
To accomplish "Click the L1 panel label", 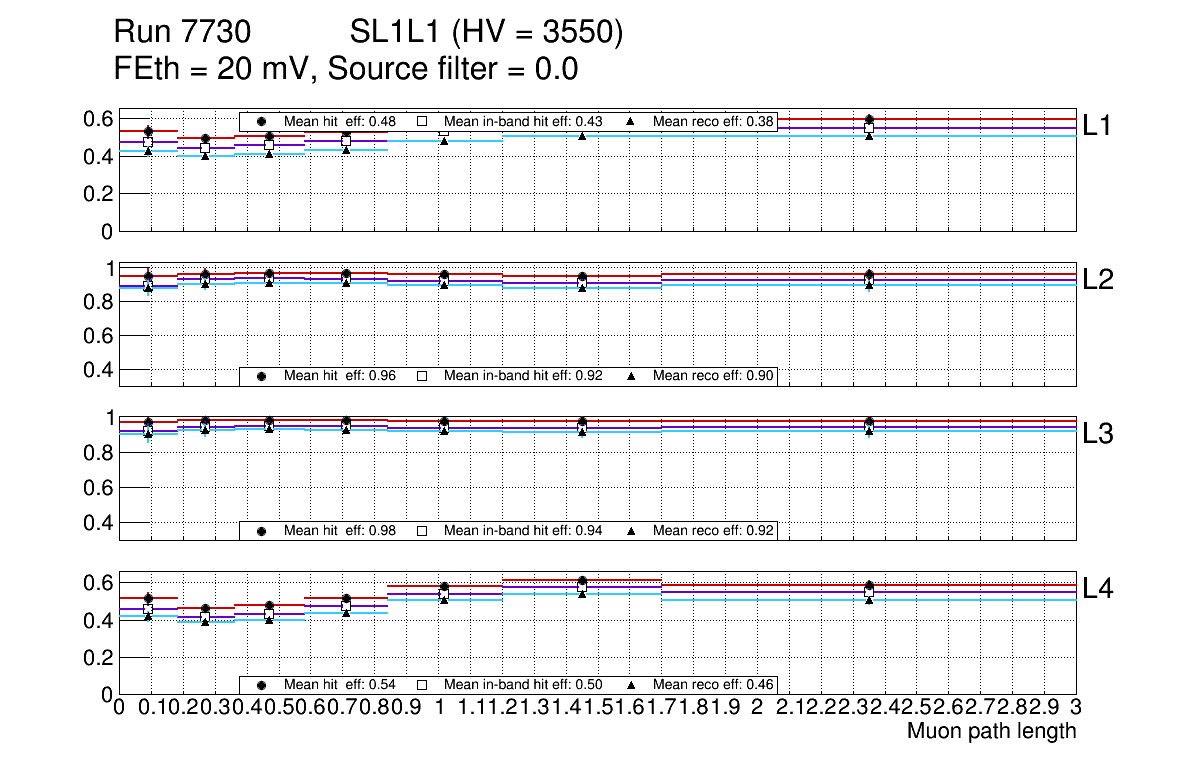I will click(x=1098, y=125).
